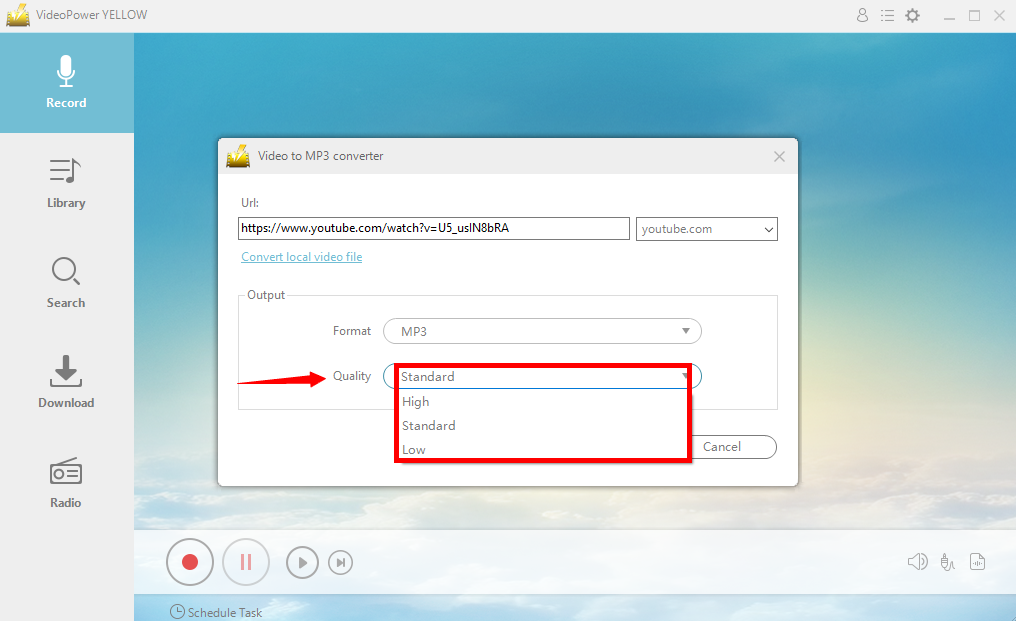Expand the MP3 Format dropdown
The height and width of the screenshot is (621, 1016).
click(x=542, y=331)
